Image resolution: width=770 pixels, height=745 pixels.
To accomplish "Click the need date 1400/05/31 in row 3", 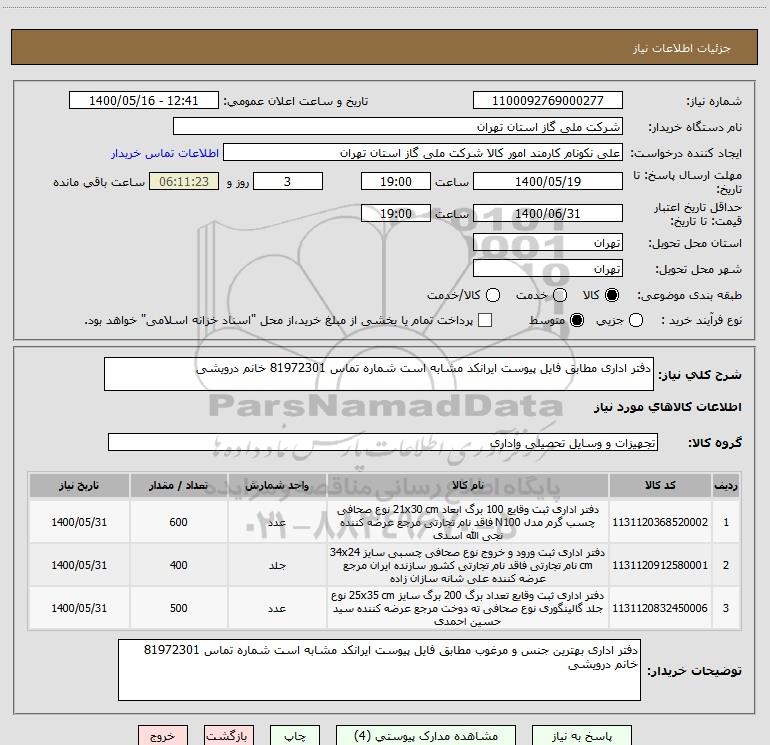I will pyautogui.click(x=79, y=608).
